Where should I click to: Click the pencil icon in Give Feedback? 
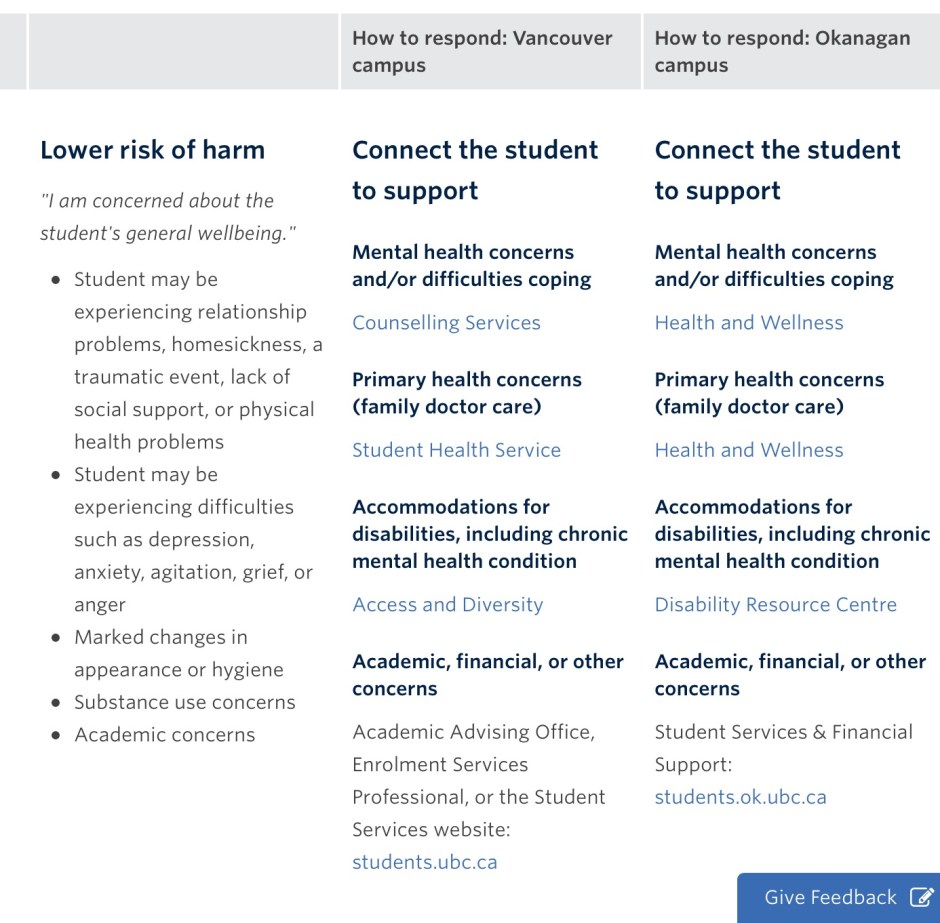(x=921, y=897)
